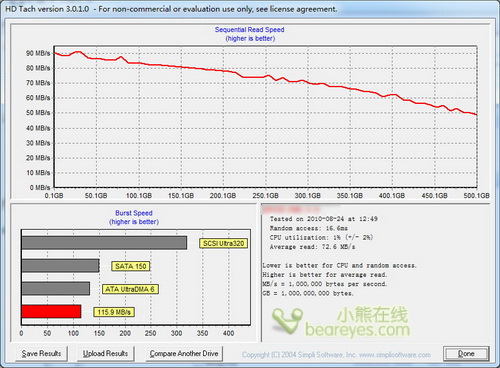Click the HD Tach title bar
This screenshot has width=500, height=368.
(250, 9)
